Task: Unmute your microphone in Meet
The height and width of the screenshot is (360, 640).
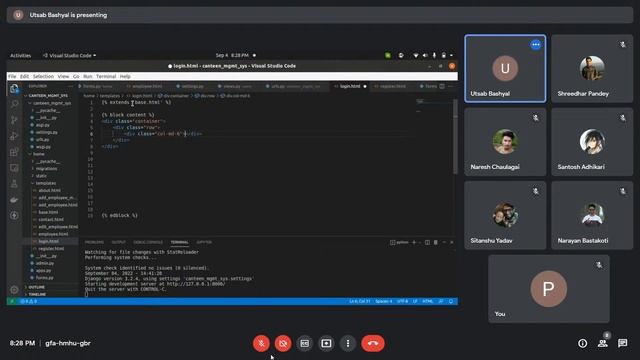Action: pyautogui.click(x=261, y=343)
